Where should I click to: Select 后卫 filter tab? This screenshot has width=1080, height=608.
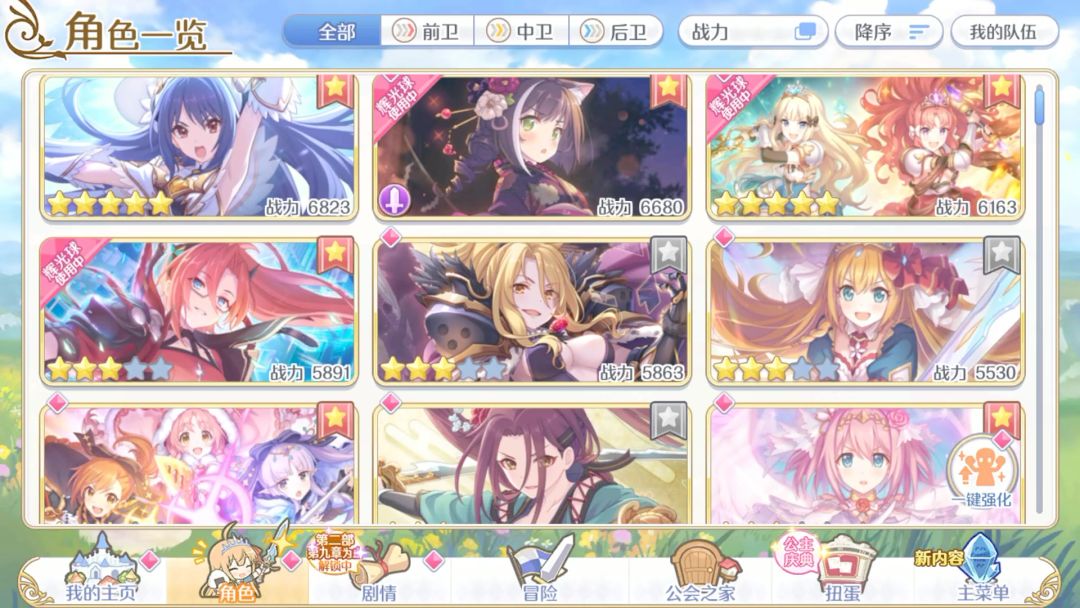[x=615, y=32]
